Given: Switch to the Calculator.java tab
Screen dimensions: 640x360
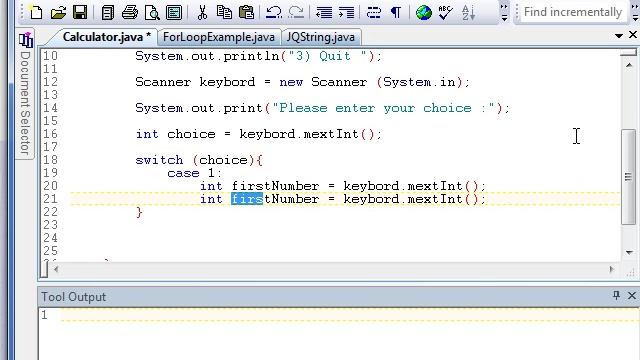Looking at the screenshot, I should tap(106, 37).
